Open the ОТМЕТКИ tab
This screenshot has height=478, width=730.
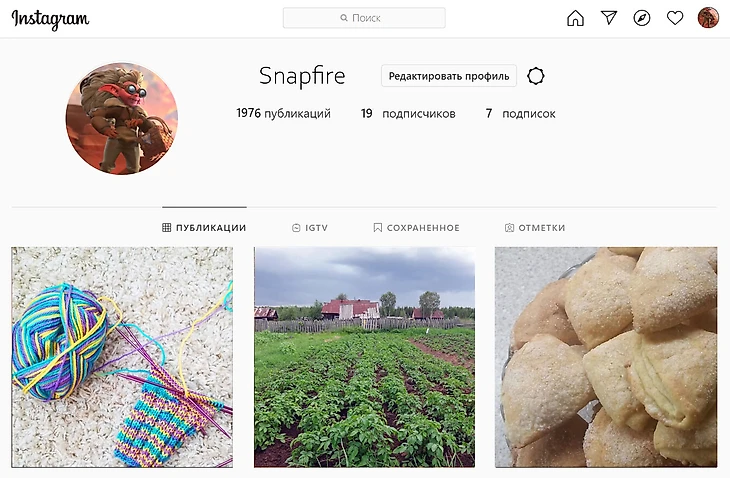535,228
